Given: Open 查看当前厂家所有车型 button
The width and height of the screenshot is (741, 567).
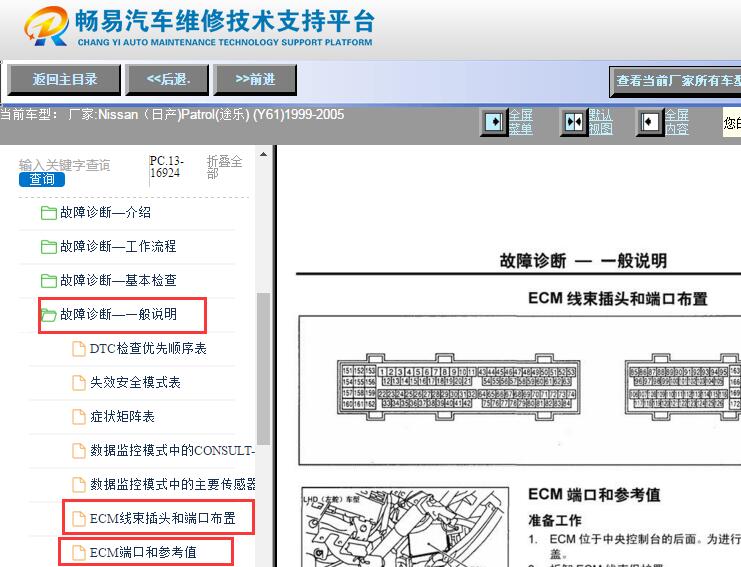Looking at the screenshot, I should 675,81.
